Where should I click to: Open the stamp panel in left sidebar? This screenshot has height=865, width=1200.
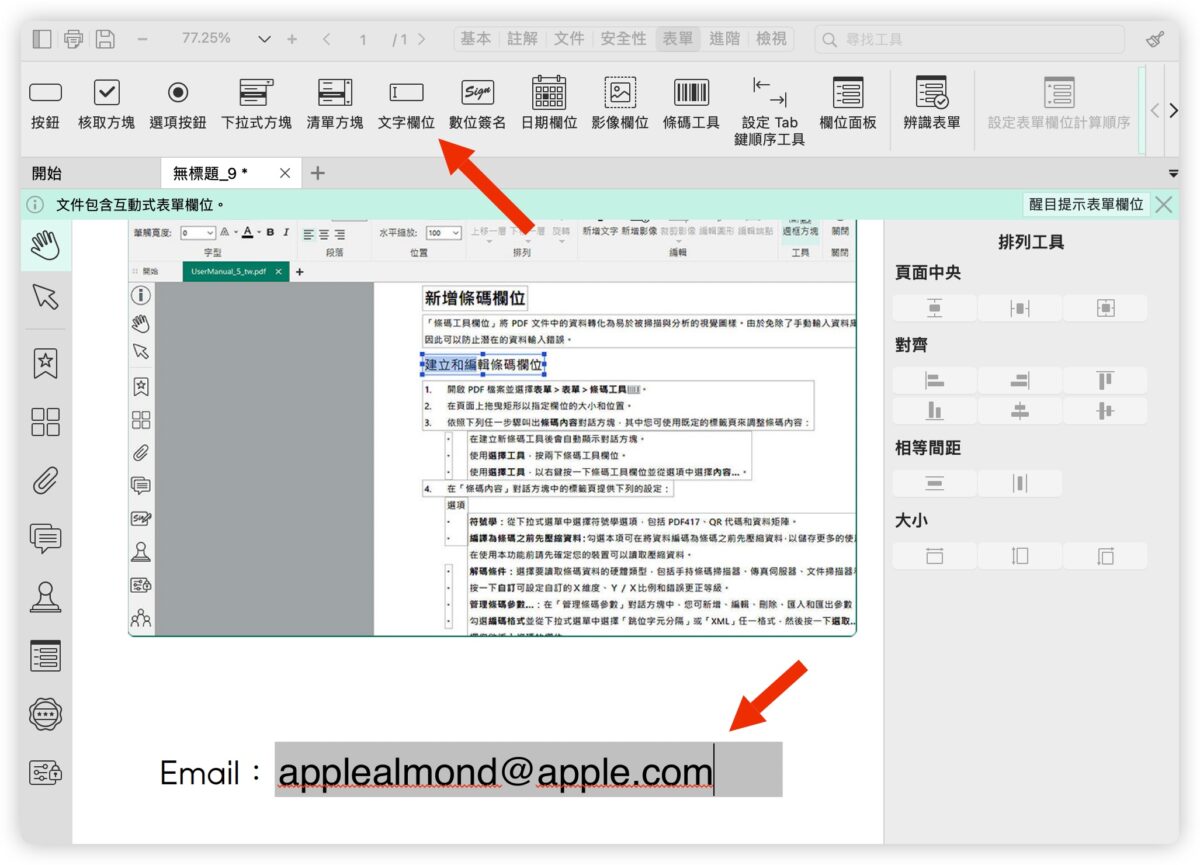tap(45, 597)
